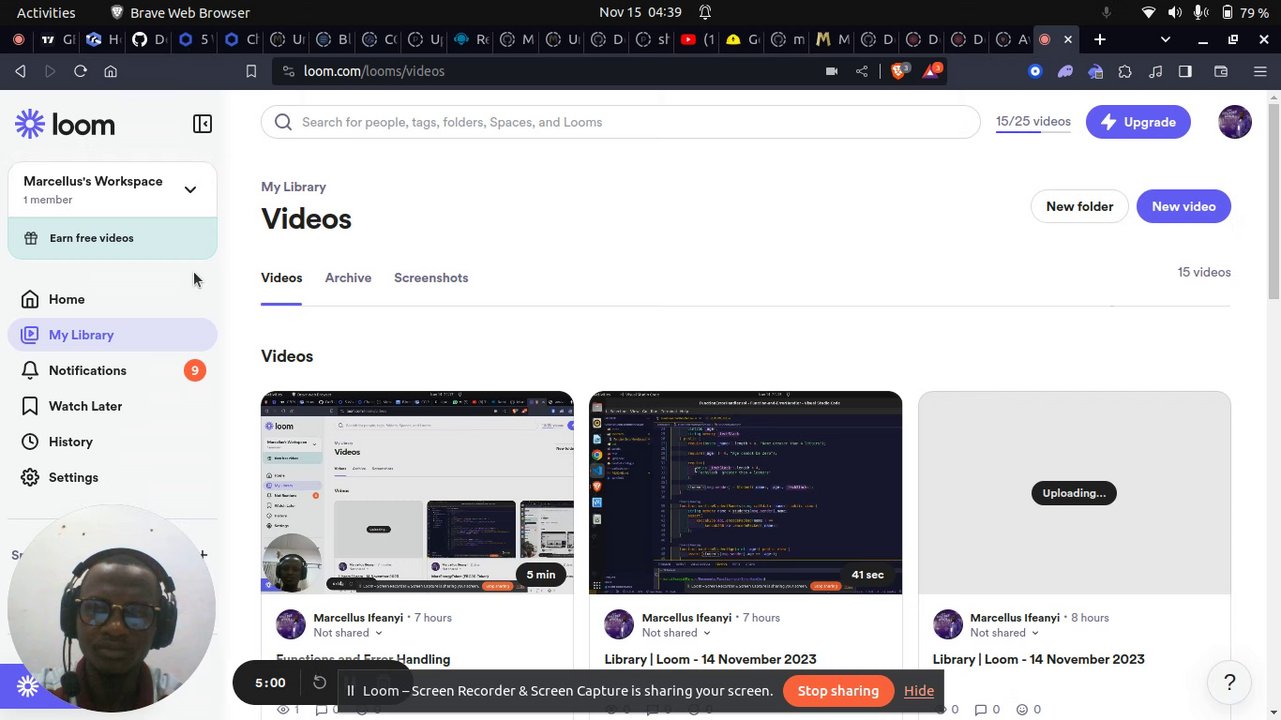Viewport: 1281px width, 720px height.
Task: Click the New video button
Action: click(1184, 206)
